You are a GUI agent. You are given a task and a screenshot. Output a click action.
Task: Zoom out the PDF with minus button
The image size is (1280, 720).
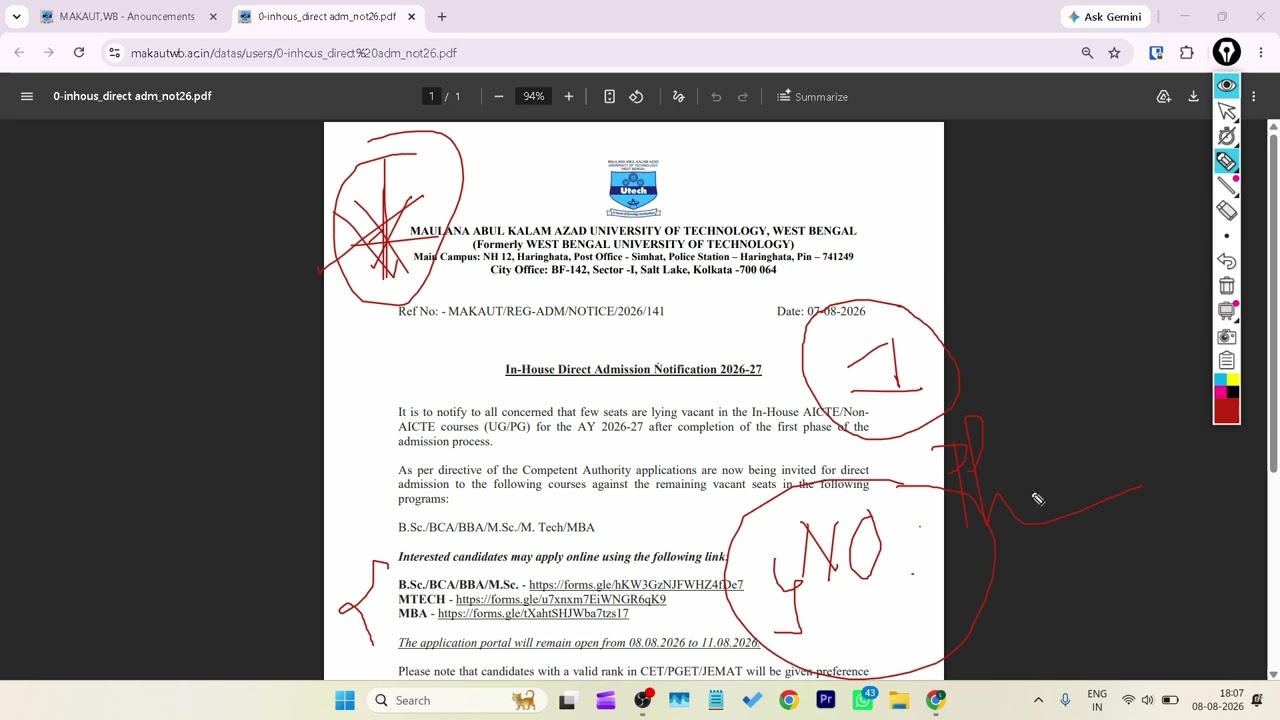coord(498,96)
